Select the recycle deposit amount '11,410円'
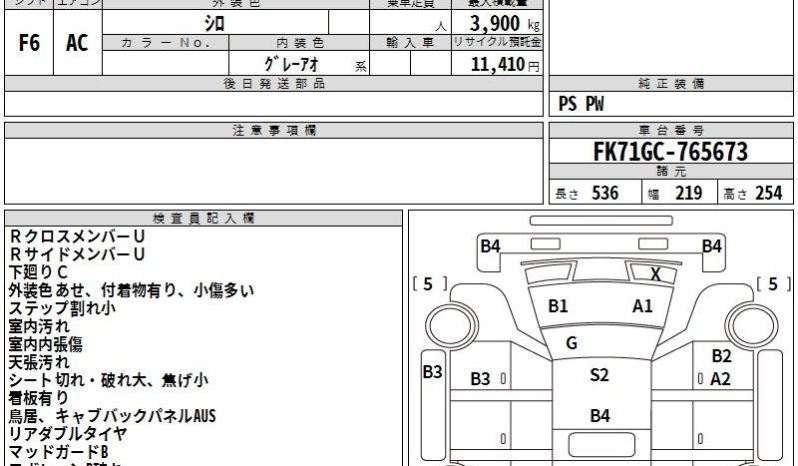The width and height of the screenshot is (798, 466). coord(505,65)
